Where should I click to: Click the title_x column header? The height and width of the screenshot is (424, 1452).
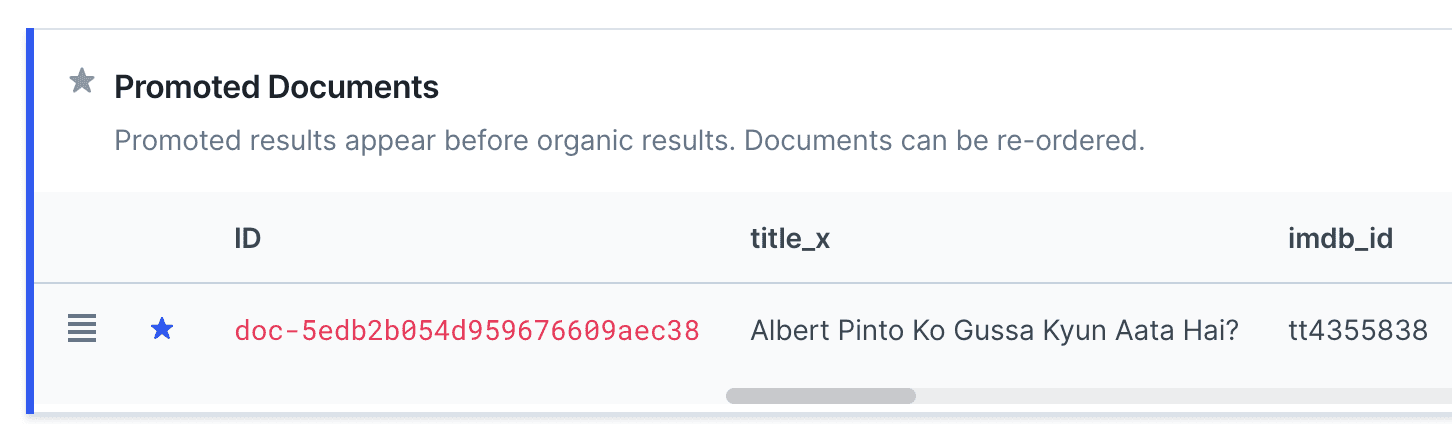pyautogui.click(x=790, y=238)
